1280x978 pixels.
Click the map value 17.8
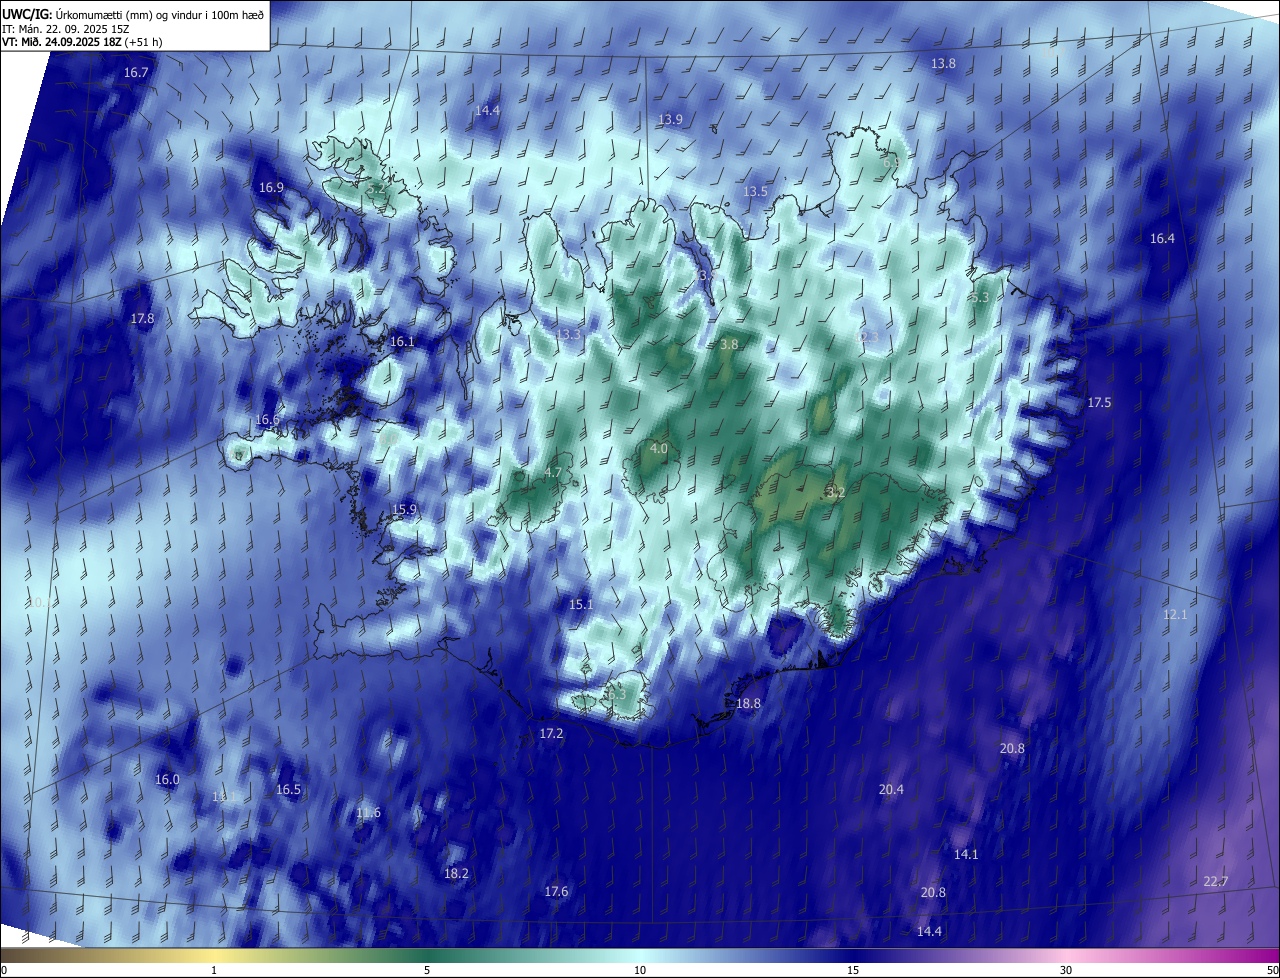tap(142, 318)
